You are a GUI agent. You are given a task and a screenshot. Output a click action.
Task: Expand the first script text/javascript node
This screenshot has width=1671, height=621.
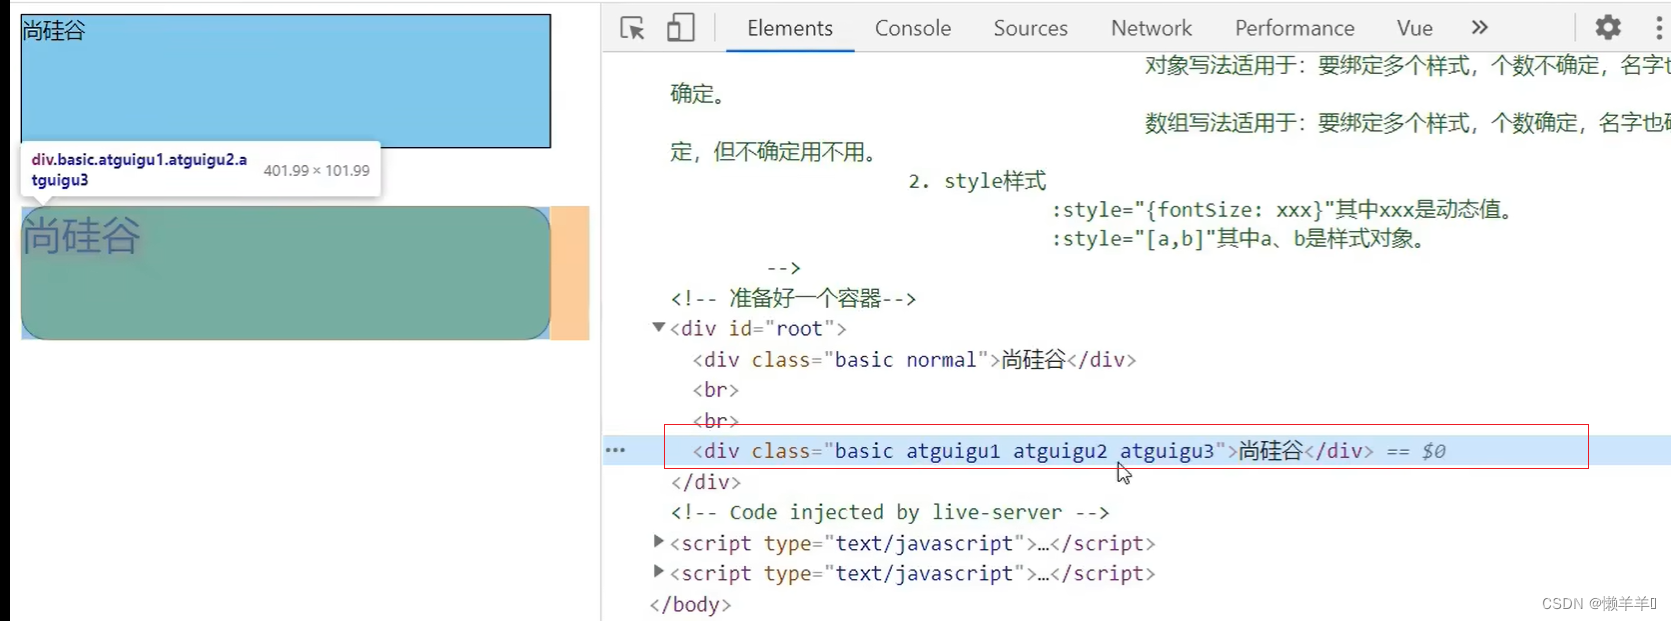click(658, 542)
